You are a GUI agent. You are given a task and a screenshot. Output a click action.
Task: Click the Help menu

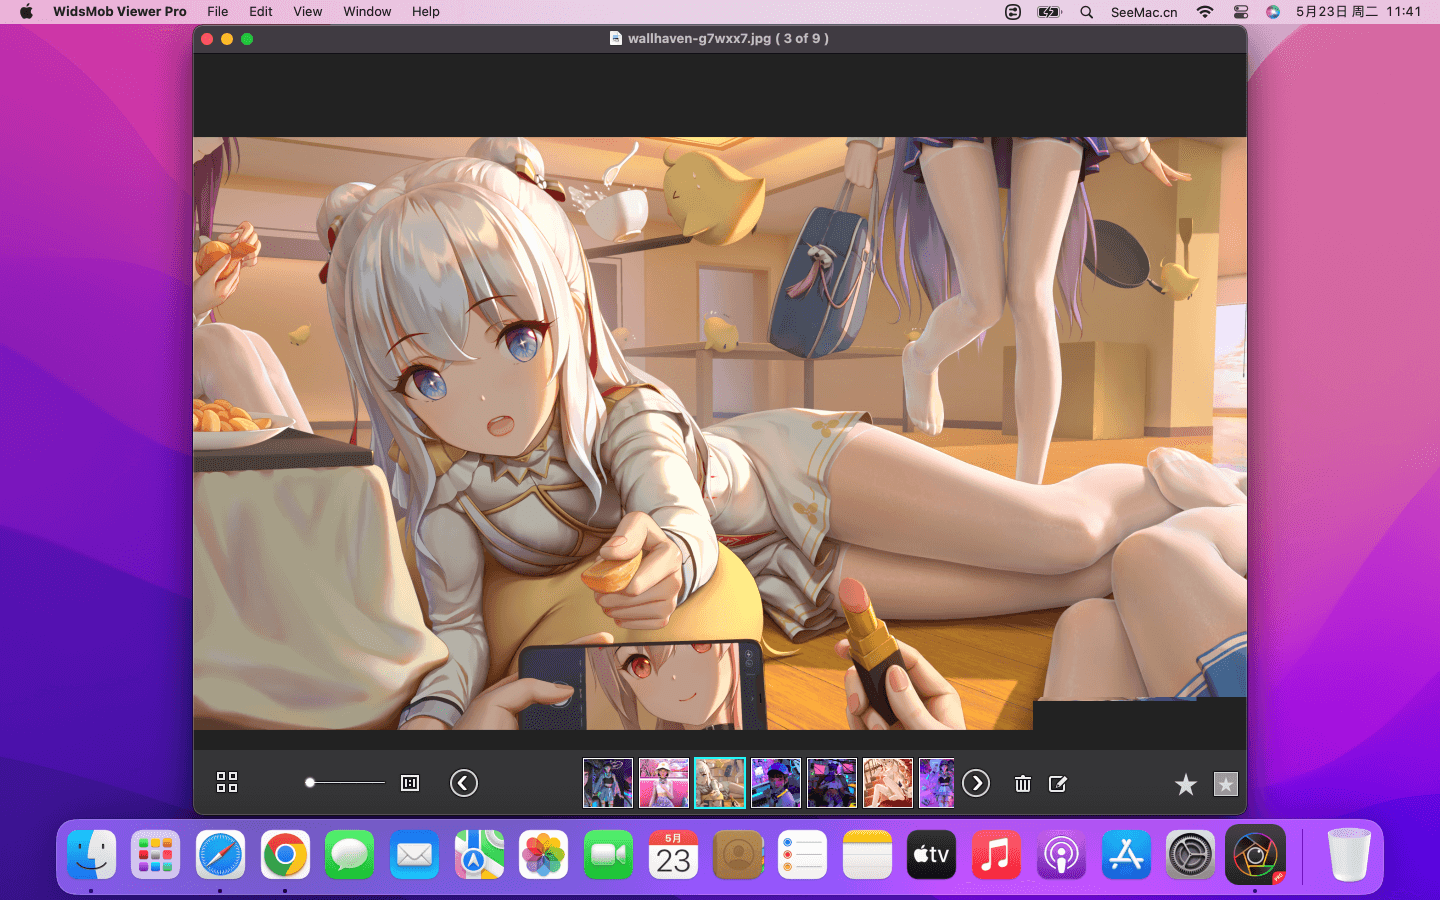point(425,12)
